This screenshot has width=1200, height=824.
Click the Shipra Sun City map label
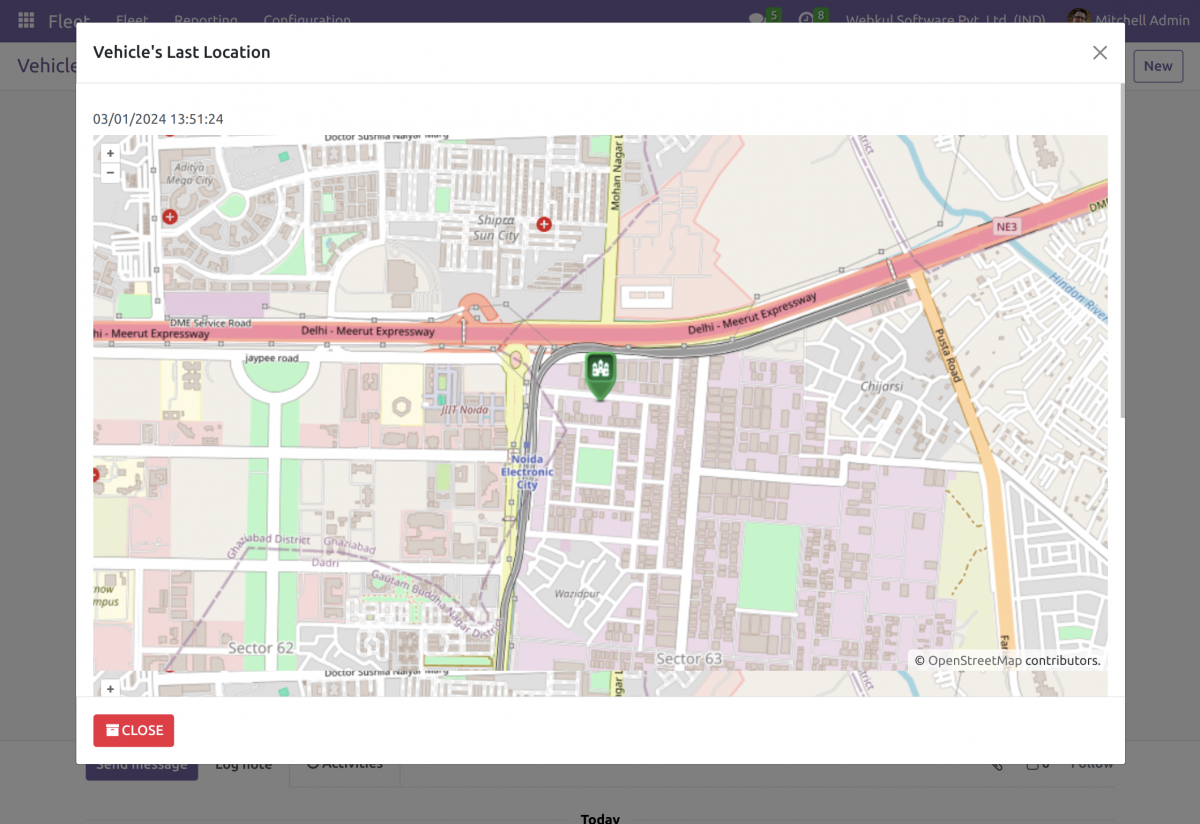[496, 228]
